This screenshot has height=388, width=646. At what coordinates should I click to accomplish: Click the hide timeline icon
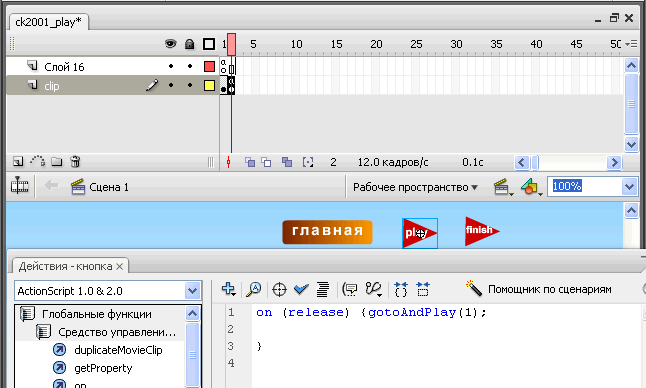(x=19, y=186)
